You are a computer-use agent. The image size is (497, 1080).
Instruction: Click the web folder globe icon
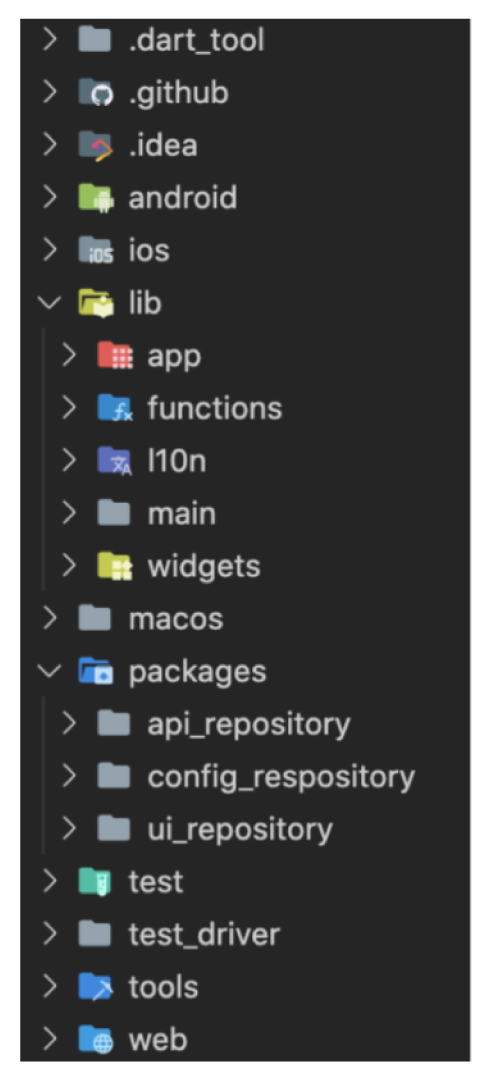pyautogui.click(x=95, y=1039)
